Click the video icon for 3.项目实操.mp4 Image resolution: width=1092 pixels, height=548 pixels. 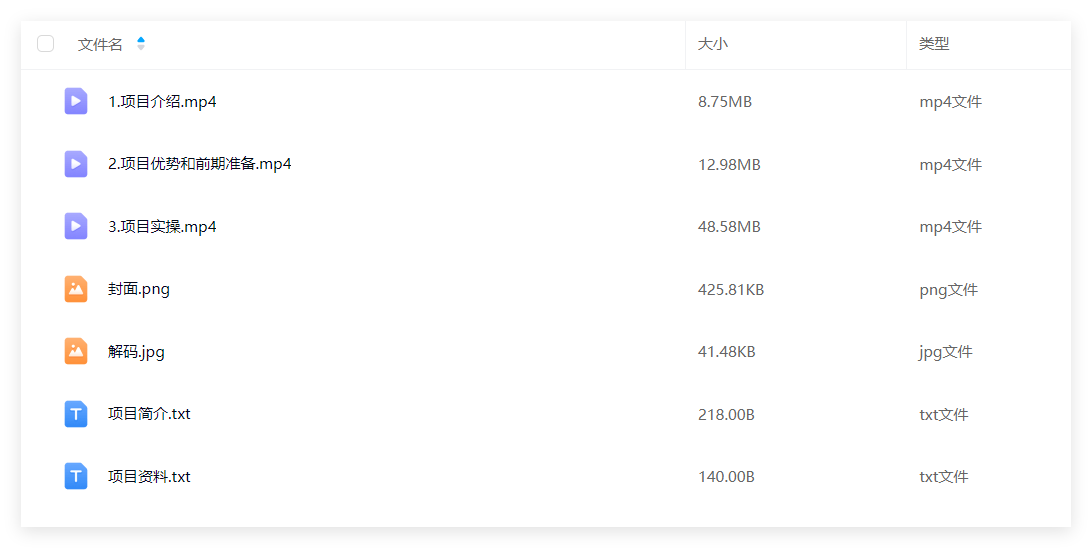click(x=76, y=226)
